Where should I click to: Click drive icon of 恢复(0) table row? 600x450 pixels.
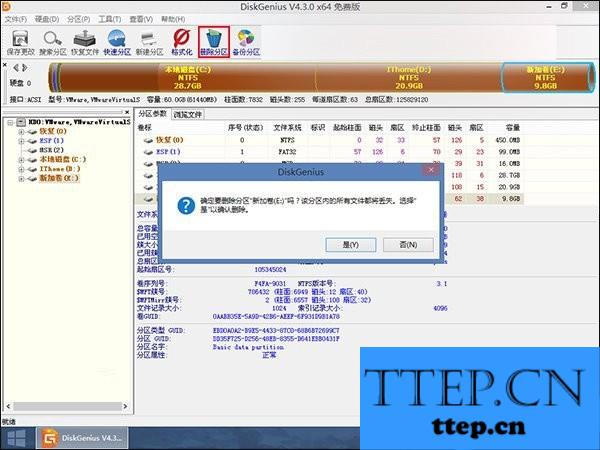coord(148,140)
